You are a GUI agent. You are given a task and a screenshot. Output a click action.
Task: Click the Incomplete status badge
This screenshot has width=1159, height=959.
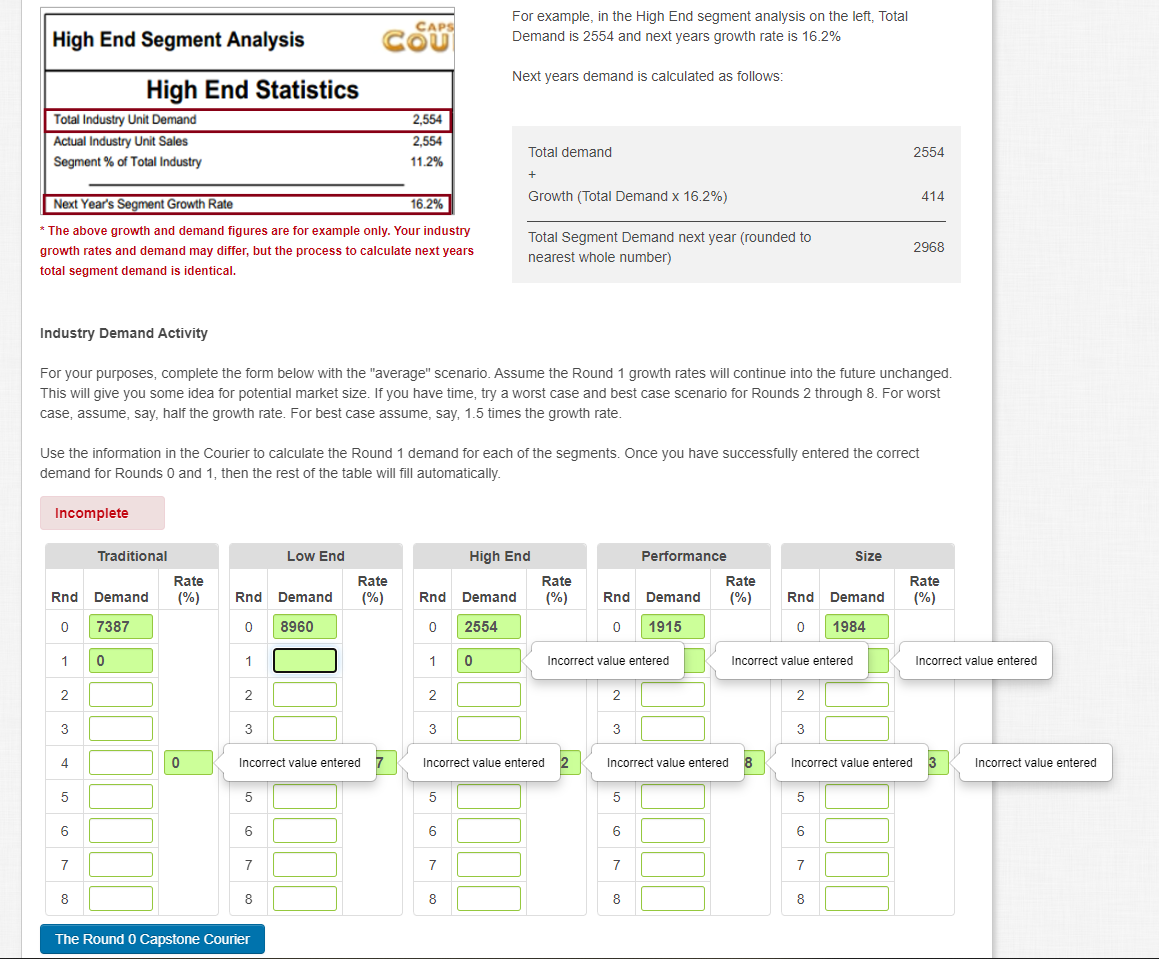[102, 512]
